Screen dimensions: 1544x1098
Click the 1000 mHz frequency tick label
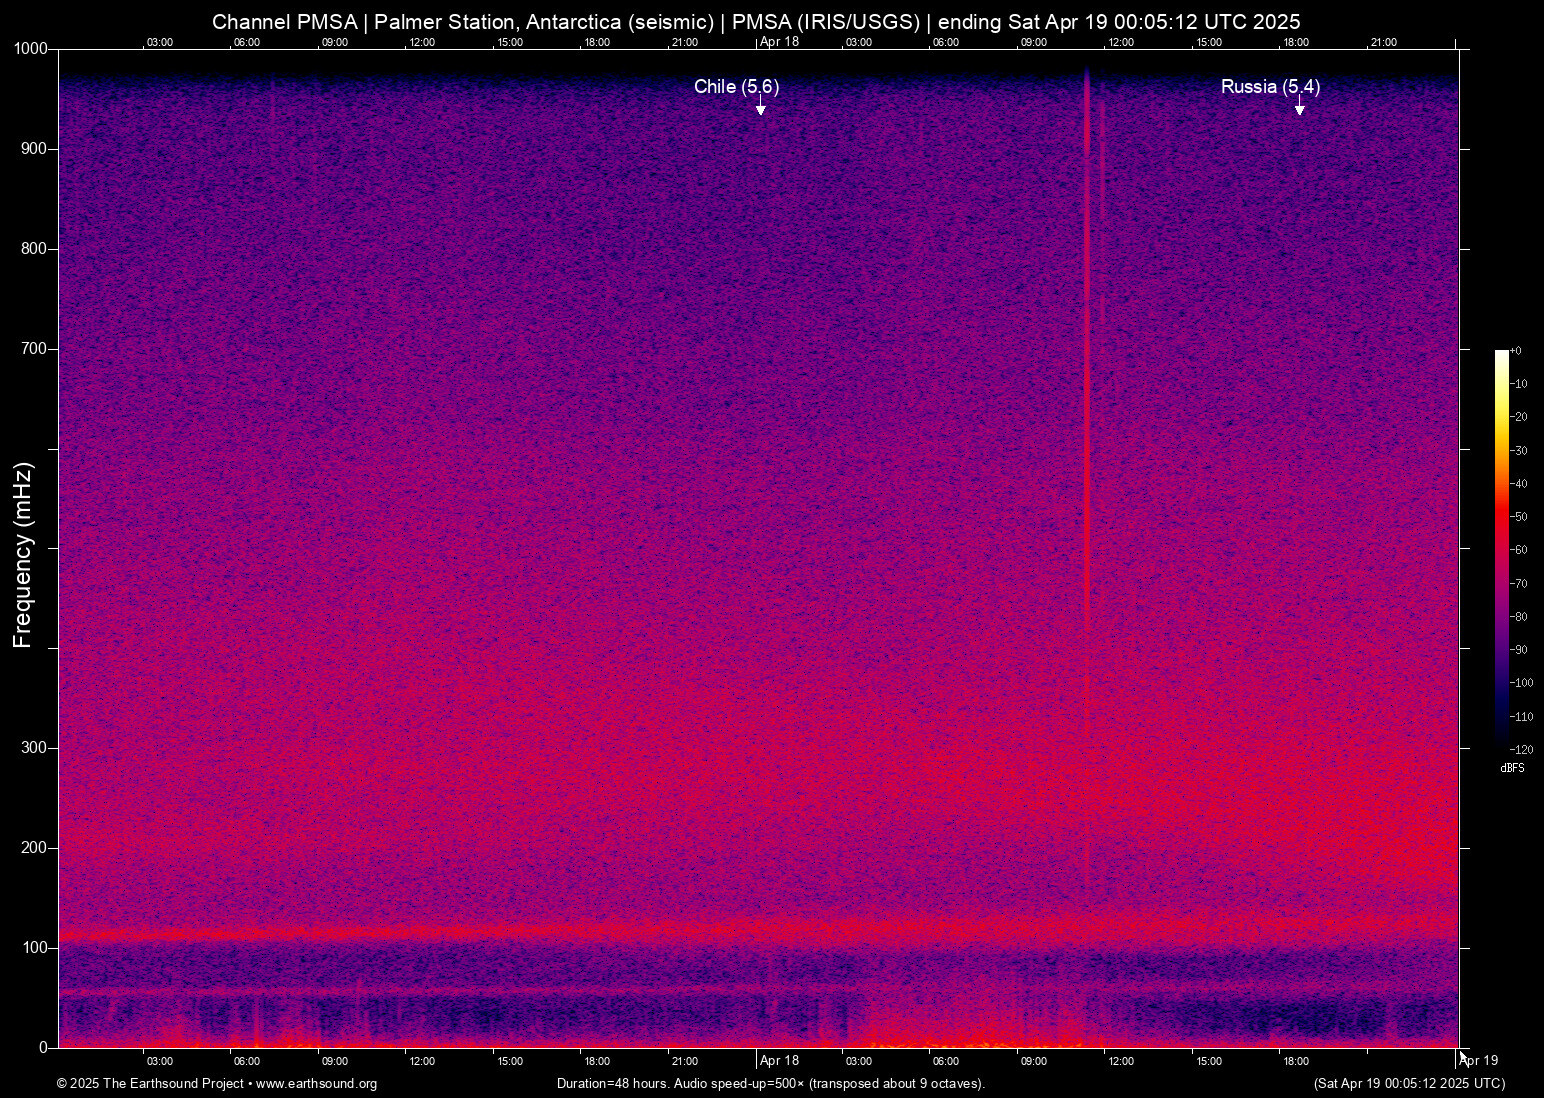(30, 49)
